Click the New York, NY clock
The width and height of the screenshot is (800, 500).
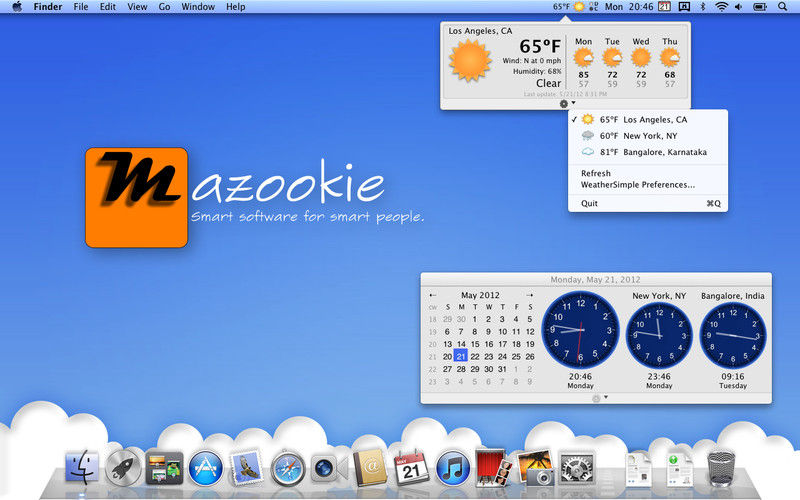coord(659,336)
